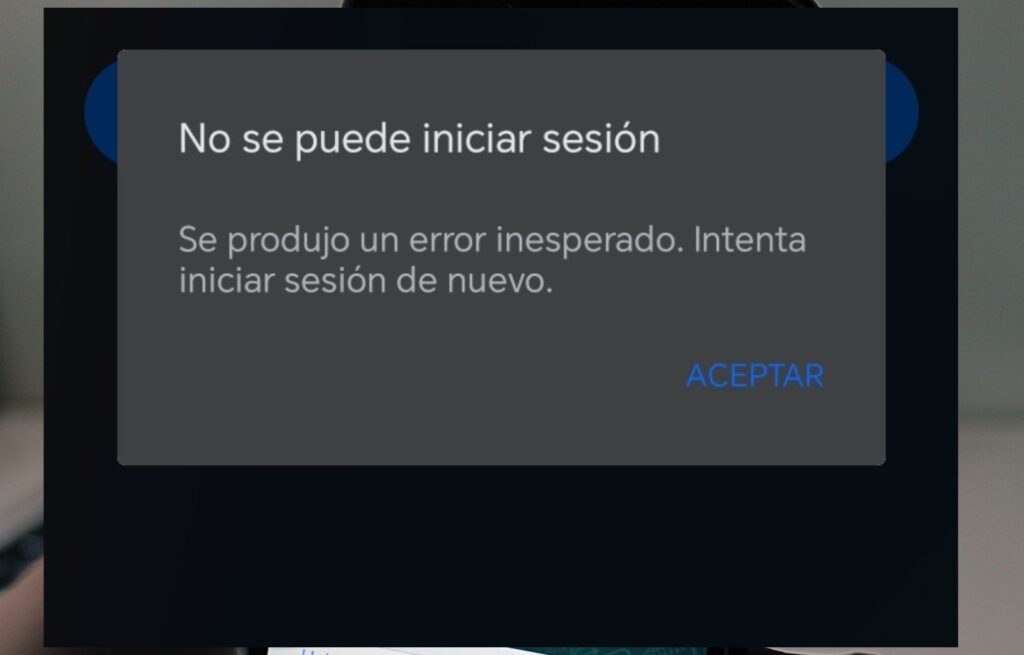
Task: Click the word 'inesperado.' in the message
Action: [x=590, y=241]
